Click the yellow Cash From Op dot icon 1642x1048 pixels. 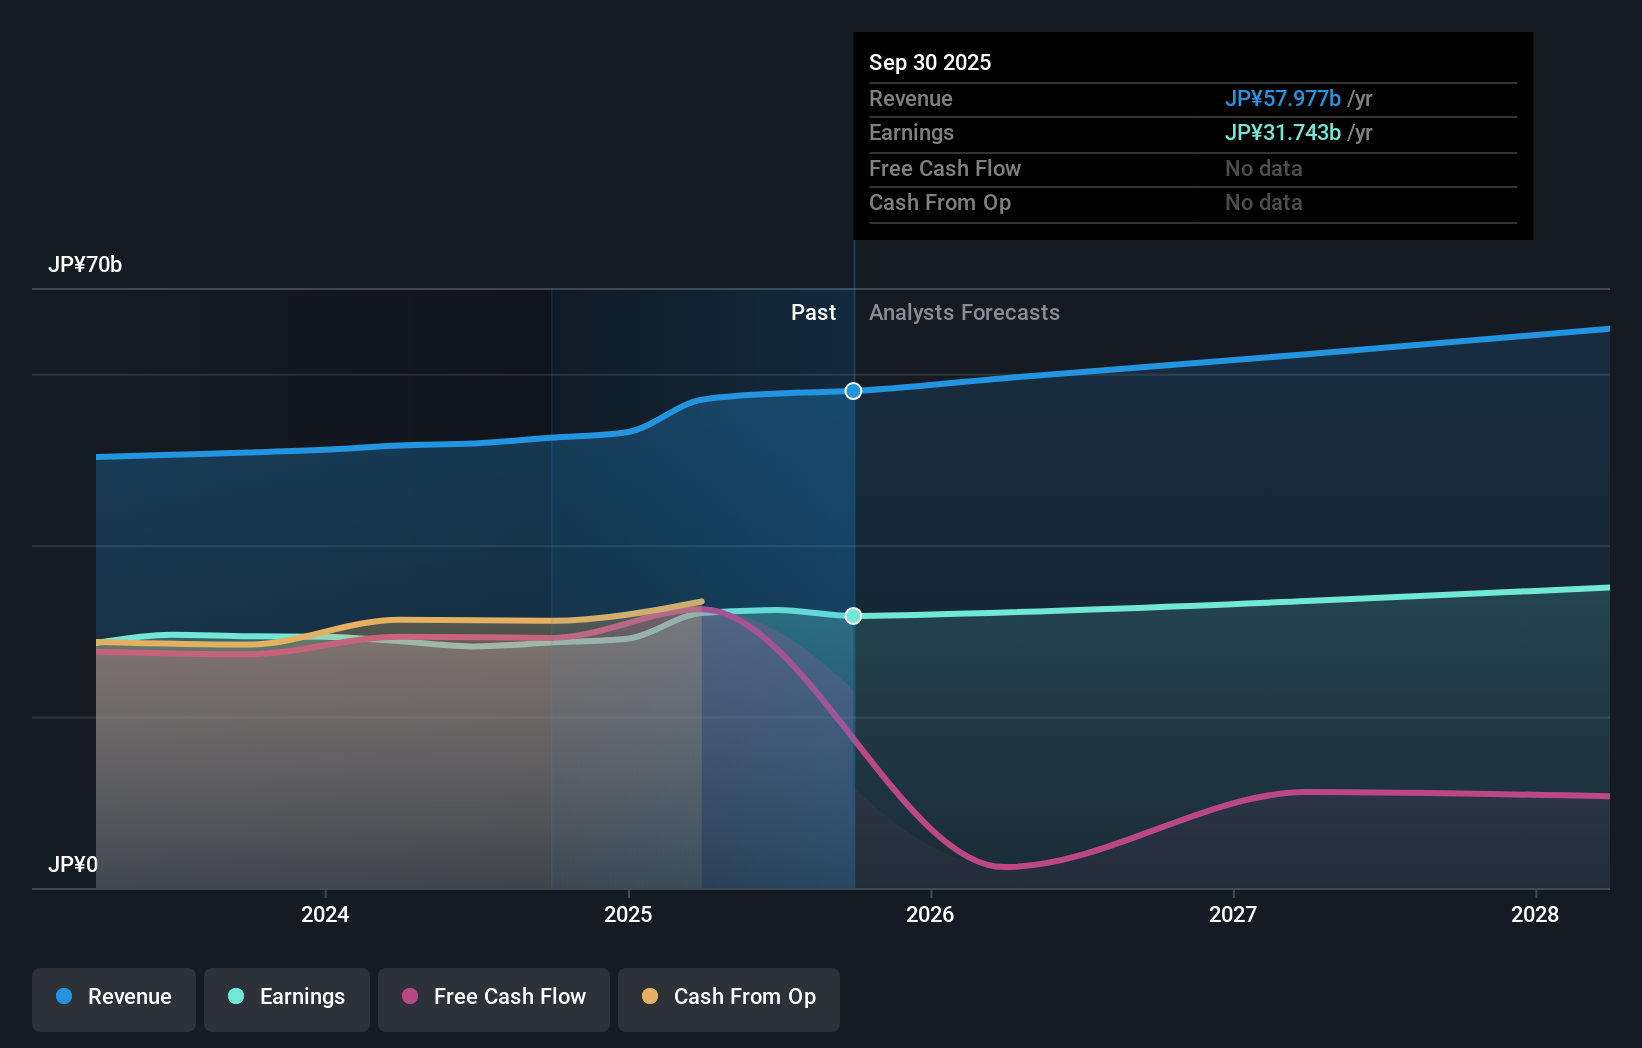coord(650,997)
